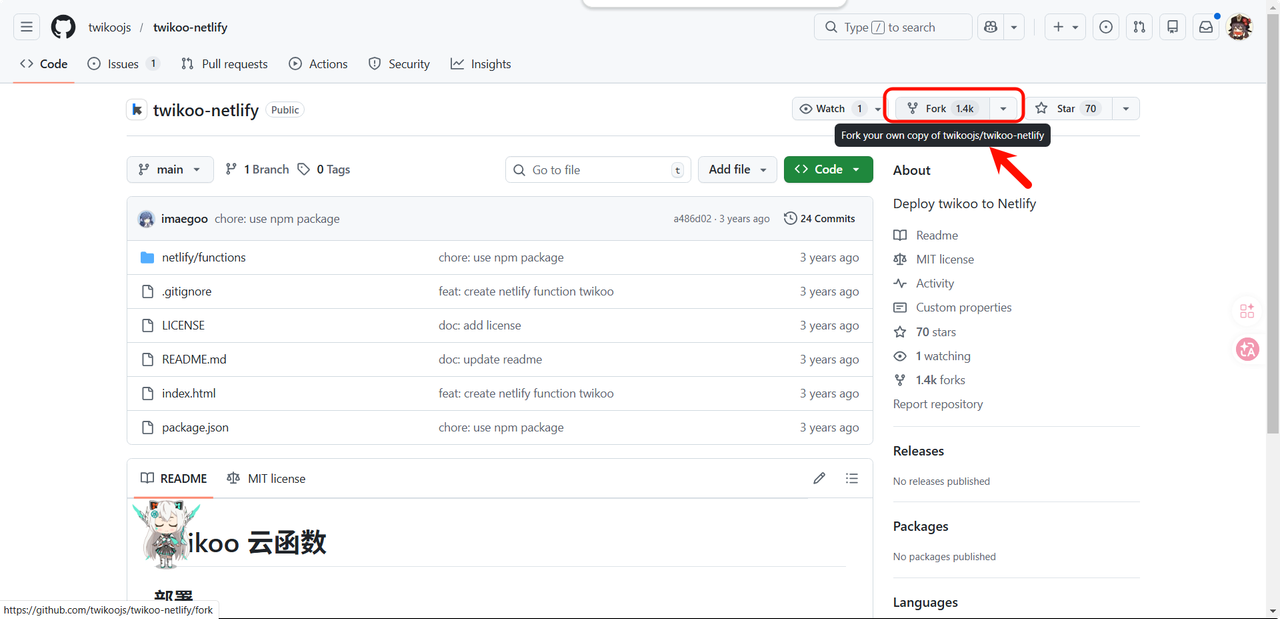Switch to the Issues tab
The height and width of the screenshot is (619, 1280).
pyautogui.click(x=123, y=64)
